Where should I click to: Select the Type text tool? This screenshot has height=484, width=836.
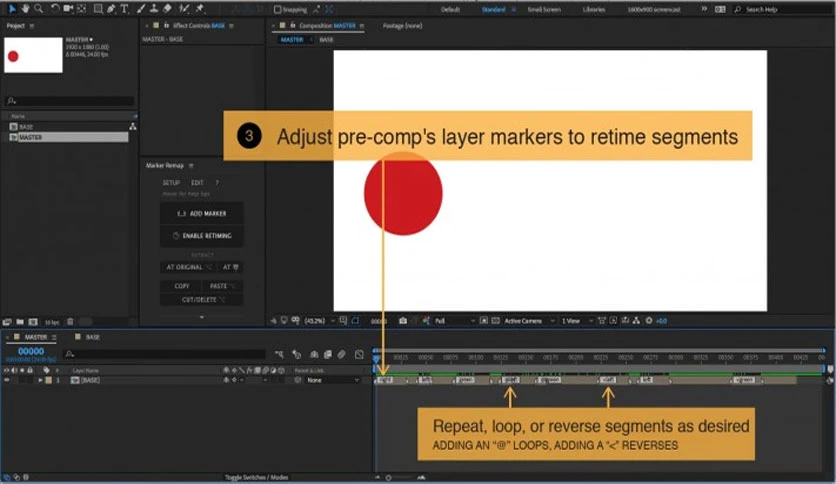click(124, 9)
